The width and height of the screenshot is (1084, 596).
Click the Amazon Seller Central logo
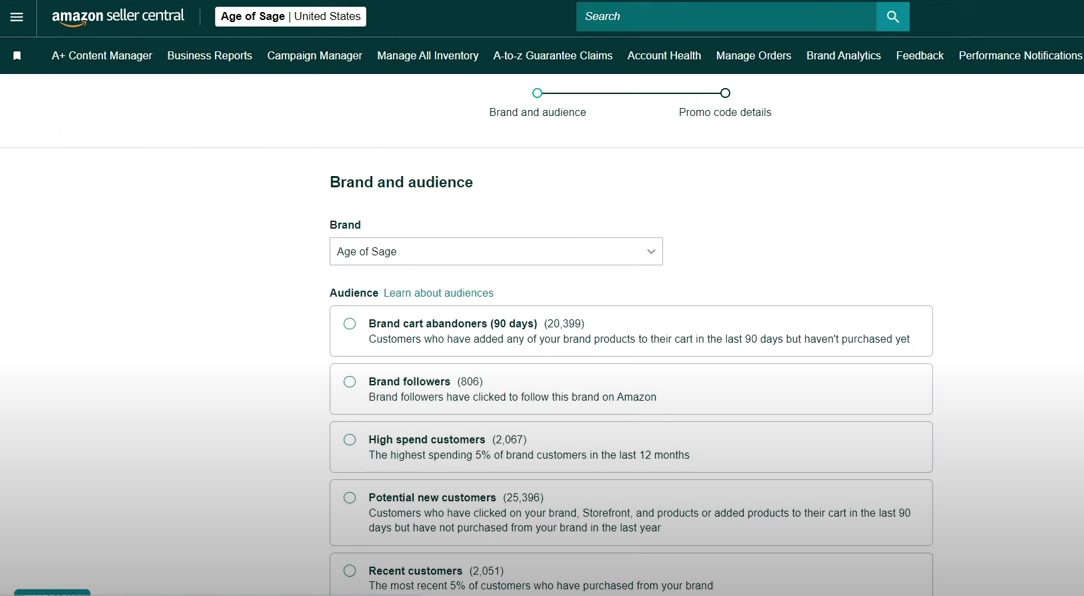118,17
